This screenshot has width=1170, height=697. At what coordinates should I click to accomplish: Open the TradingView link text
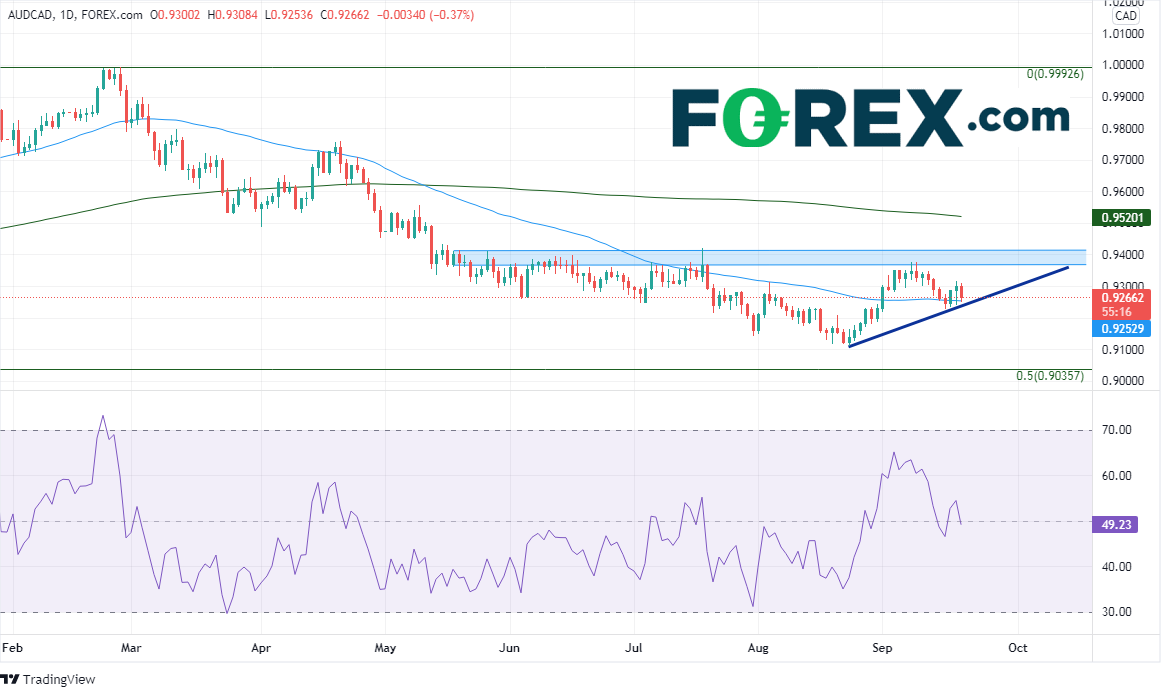click(x=59, y=679)
